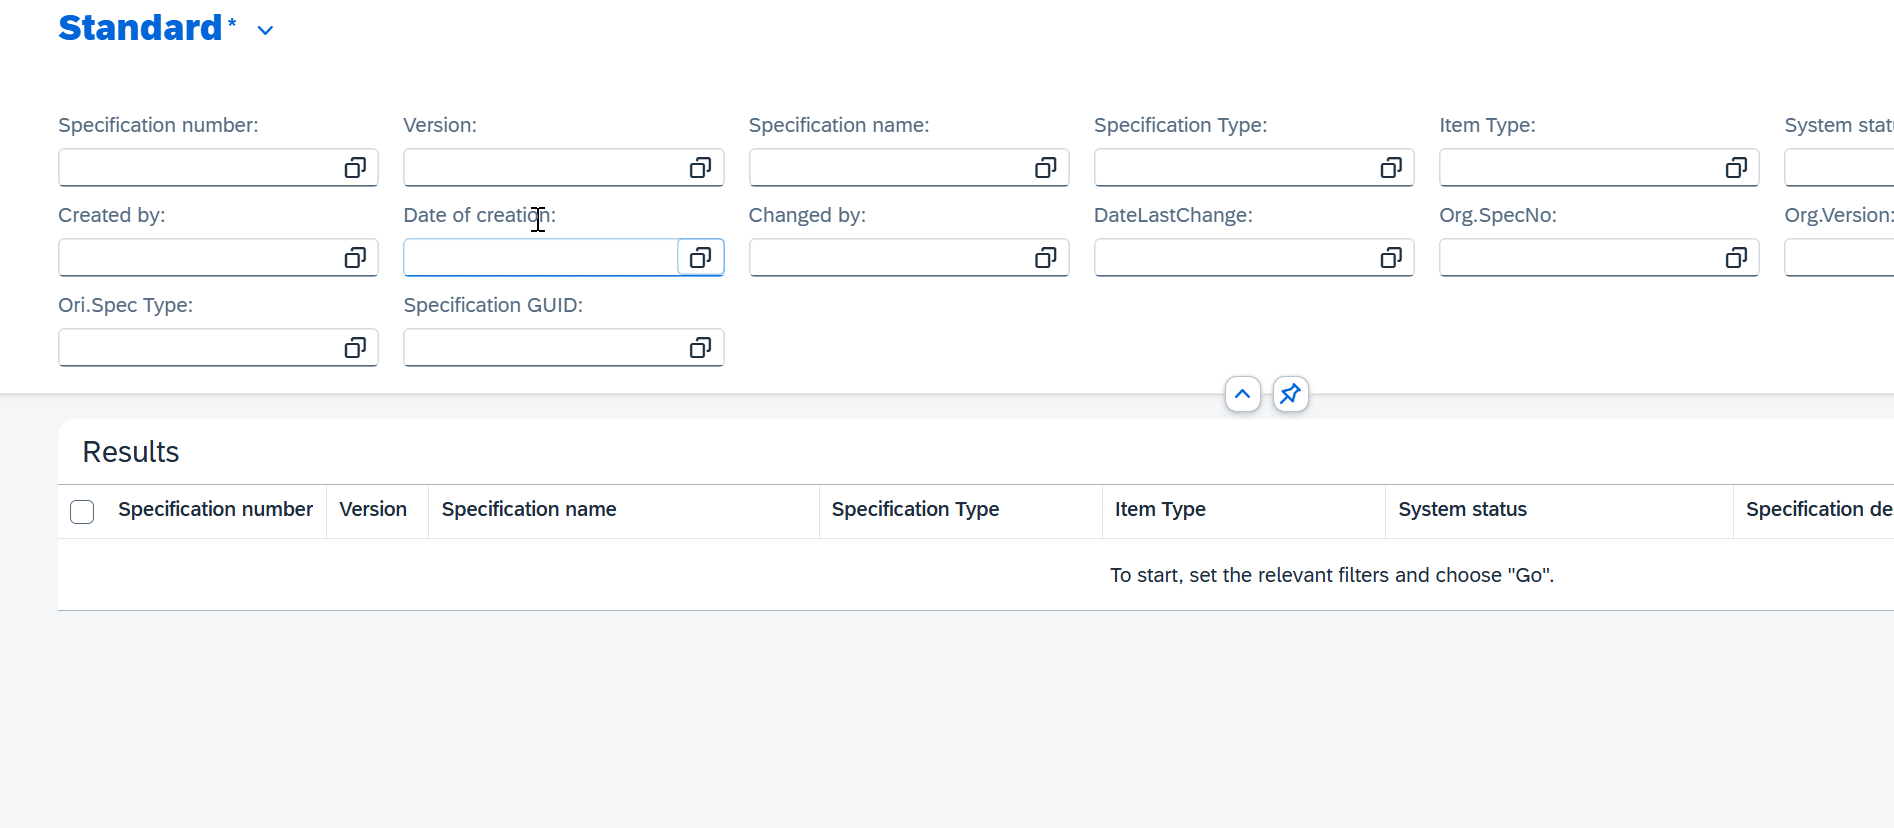Viewport: 1894px width, 828px height.
Task: Open value help for Specification Type
Action: coord(1390,168)
